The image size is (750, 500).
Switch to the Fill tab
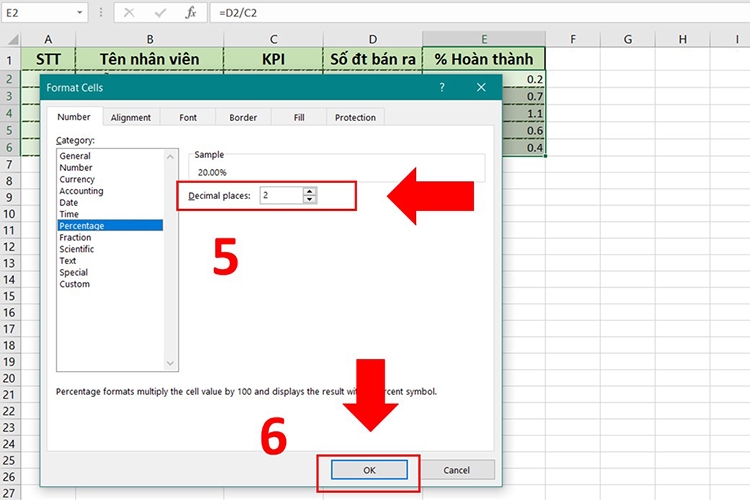(x=299, y=117)
